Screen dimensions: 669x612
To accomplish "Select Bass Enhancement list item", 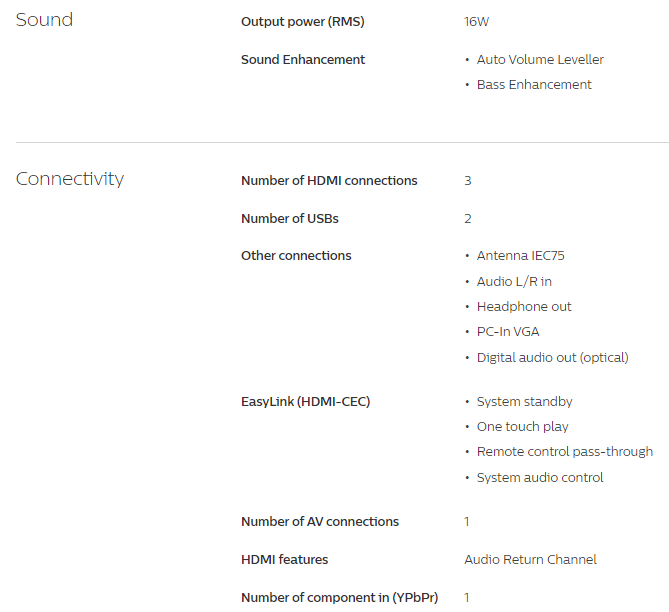I will click(x=534, y=85).
